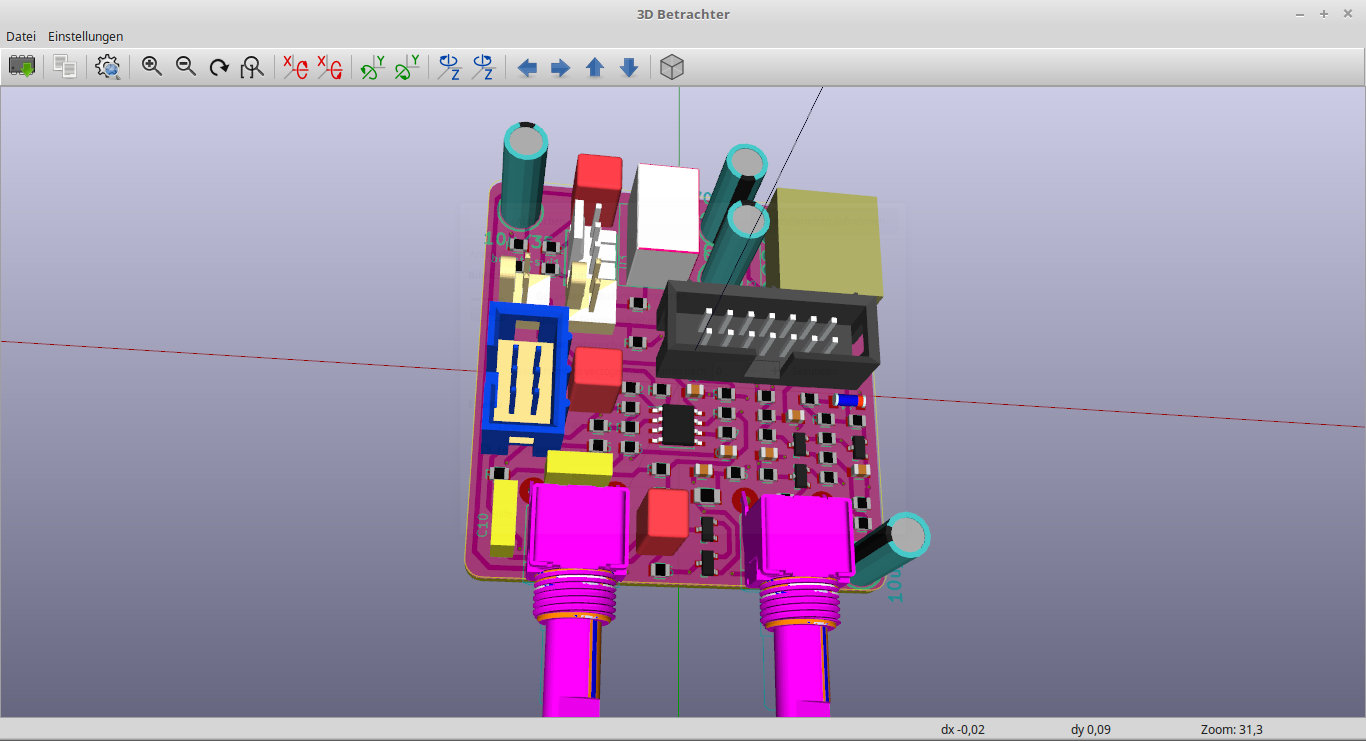Click the Fit in page zoom icon
Viewport: 1366px width, 741px height.
(253, 67)
